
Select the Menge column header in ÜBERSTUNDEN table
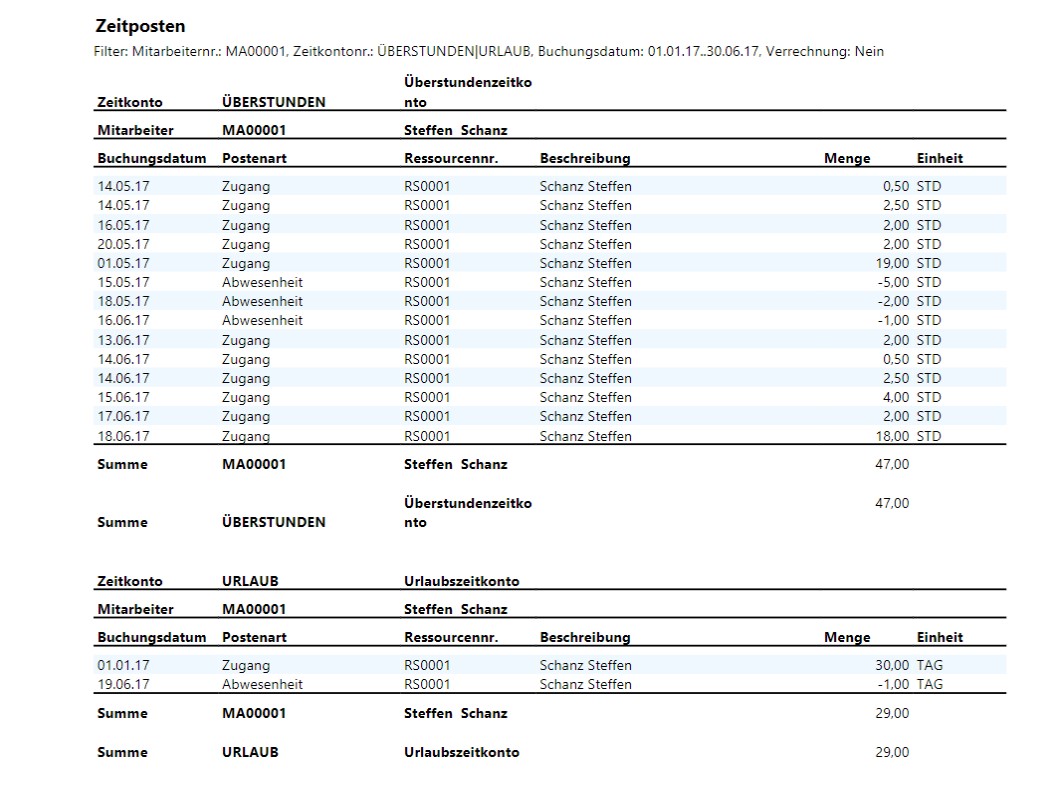coord(847,159)
